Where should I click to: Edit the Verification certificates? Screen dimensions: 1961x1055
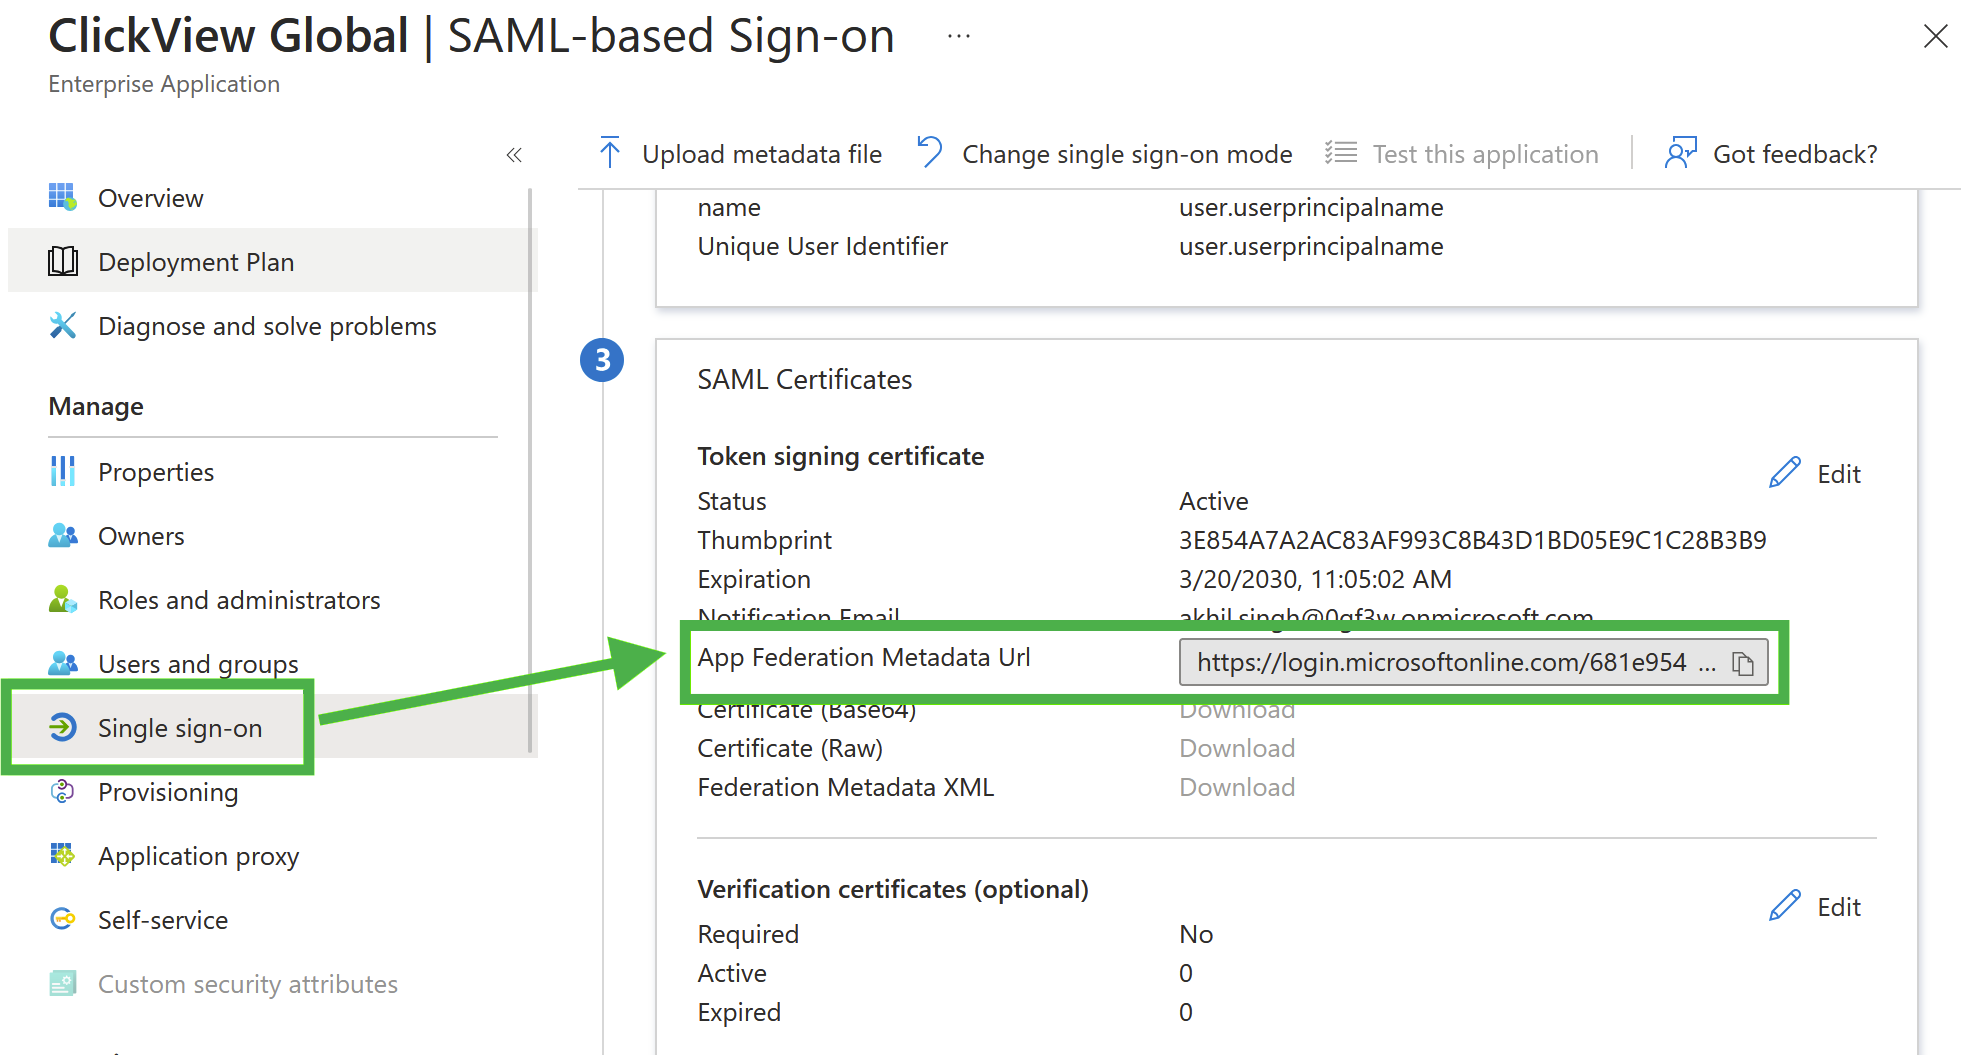[x=1815, y=907]
